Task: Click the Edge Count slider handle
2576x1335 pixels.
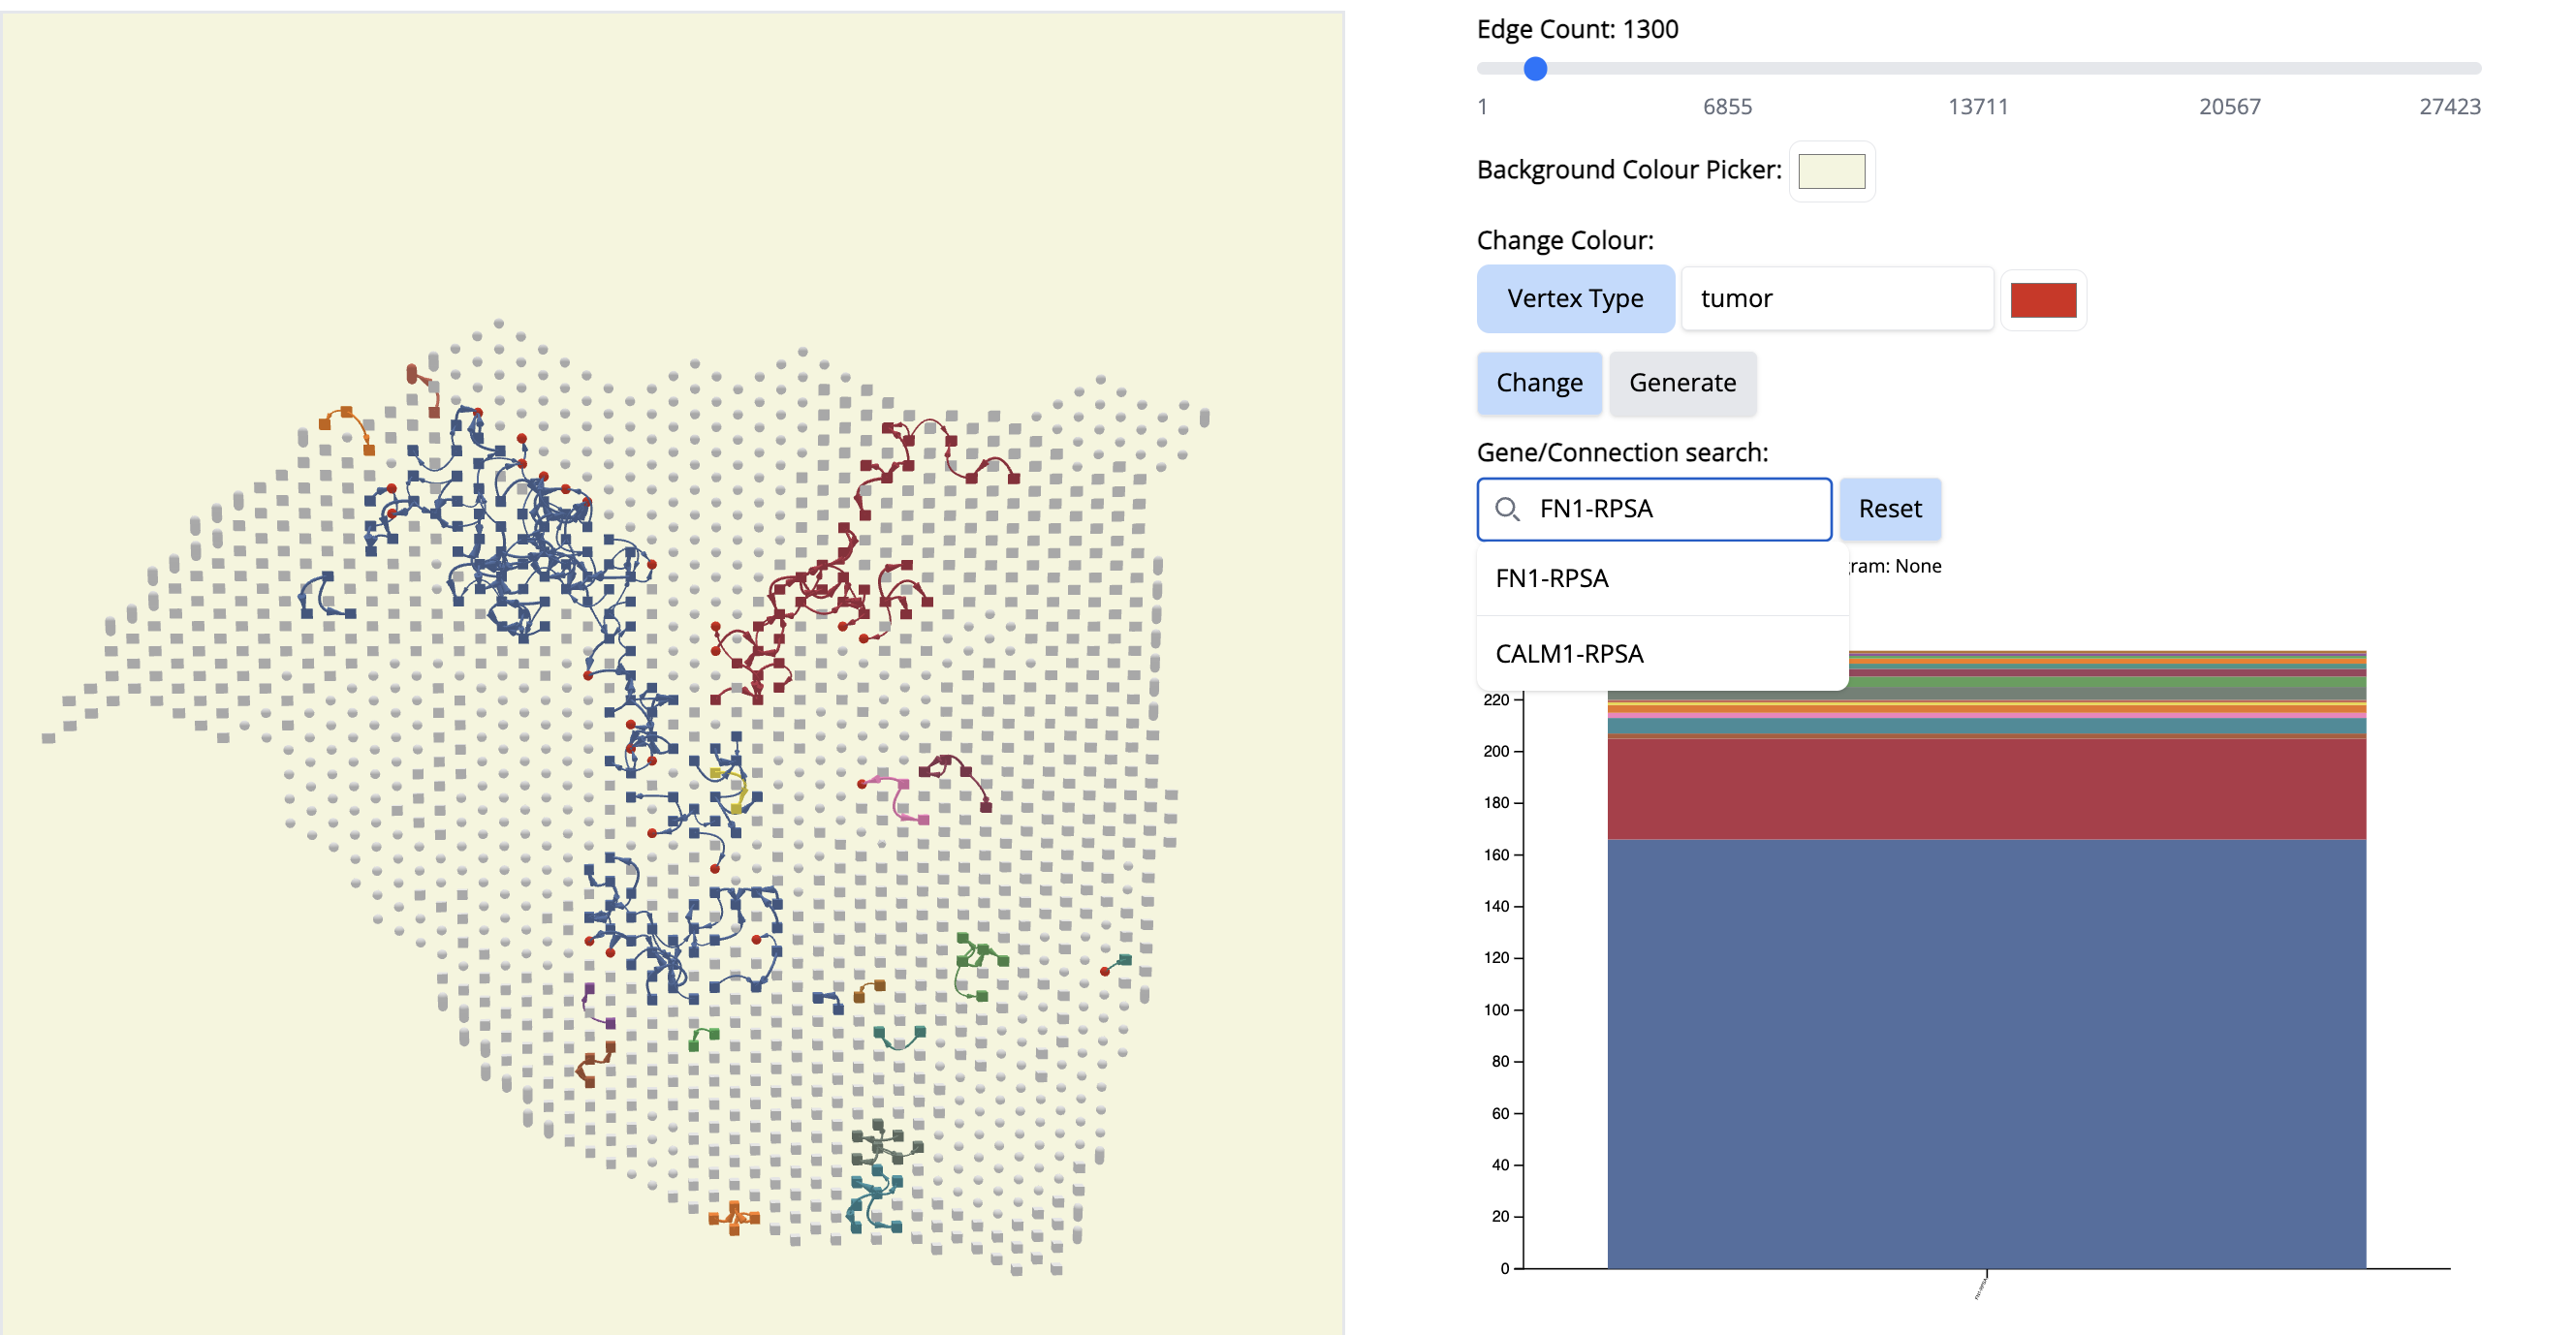Action: pyautogui.click(x=1535, y=68)
